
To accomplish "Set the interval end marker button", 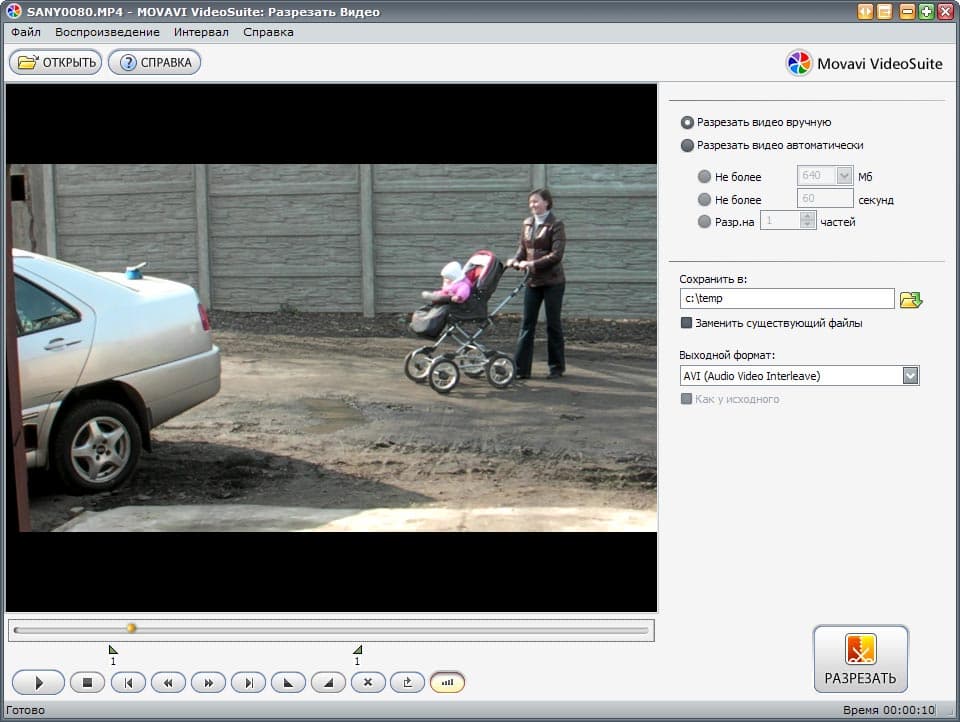I will pos(328,683).
